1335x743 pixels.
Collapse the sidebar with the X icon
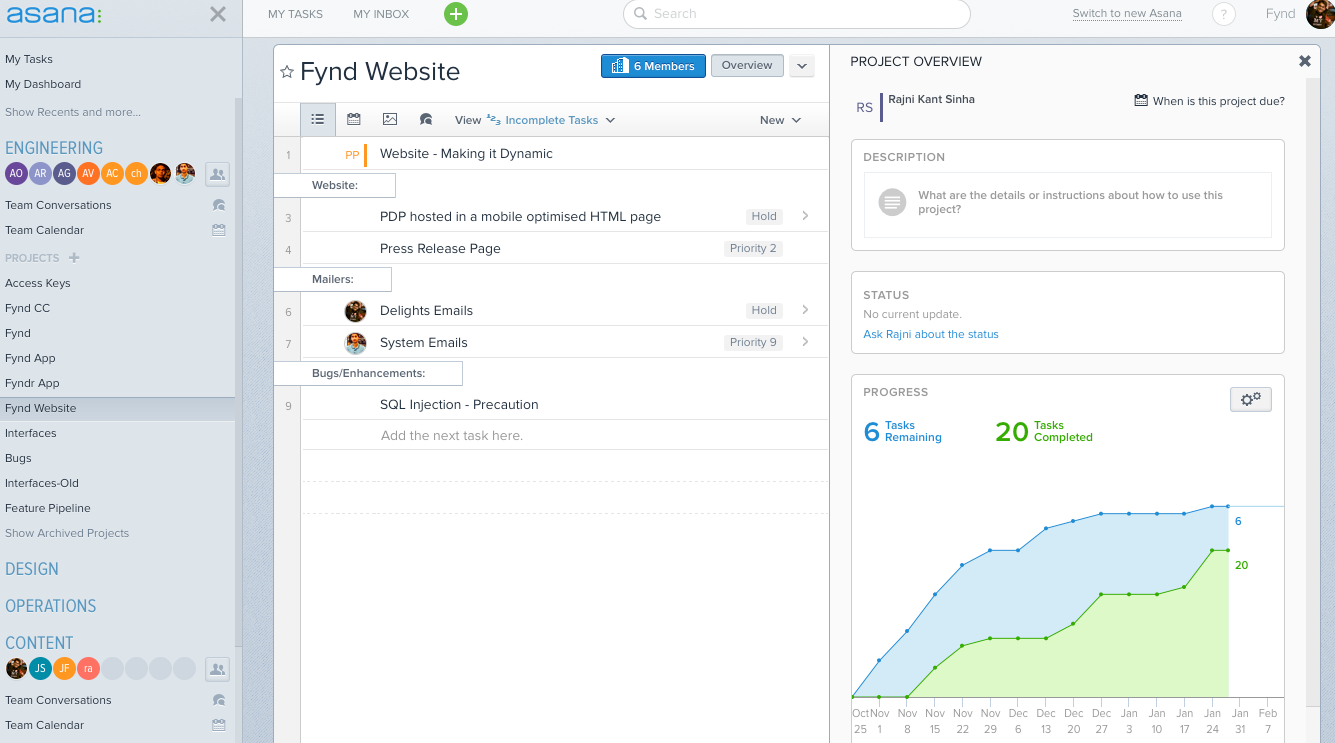click(218, 14)
